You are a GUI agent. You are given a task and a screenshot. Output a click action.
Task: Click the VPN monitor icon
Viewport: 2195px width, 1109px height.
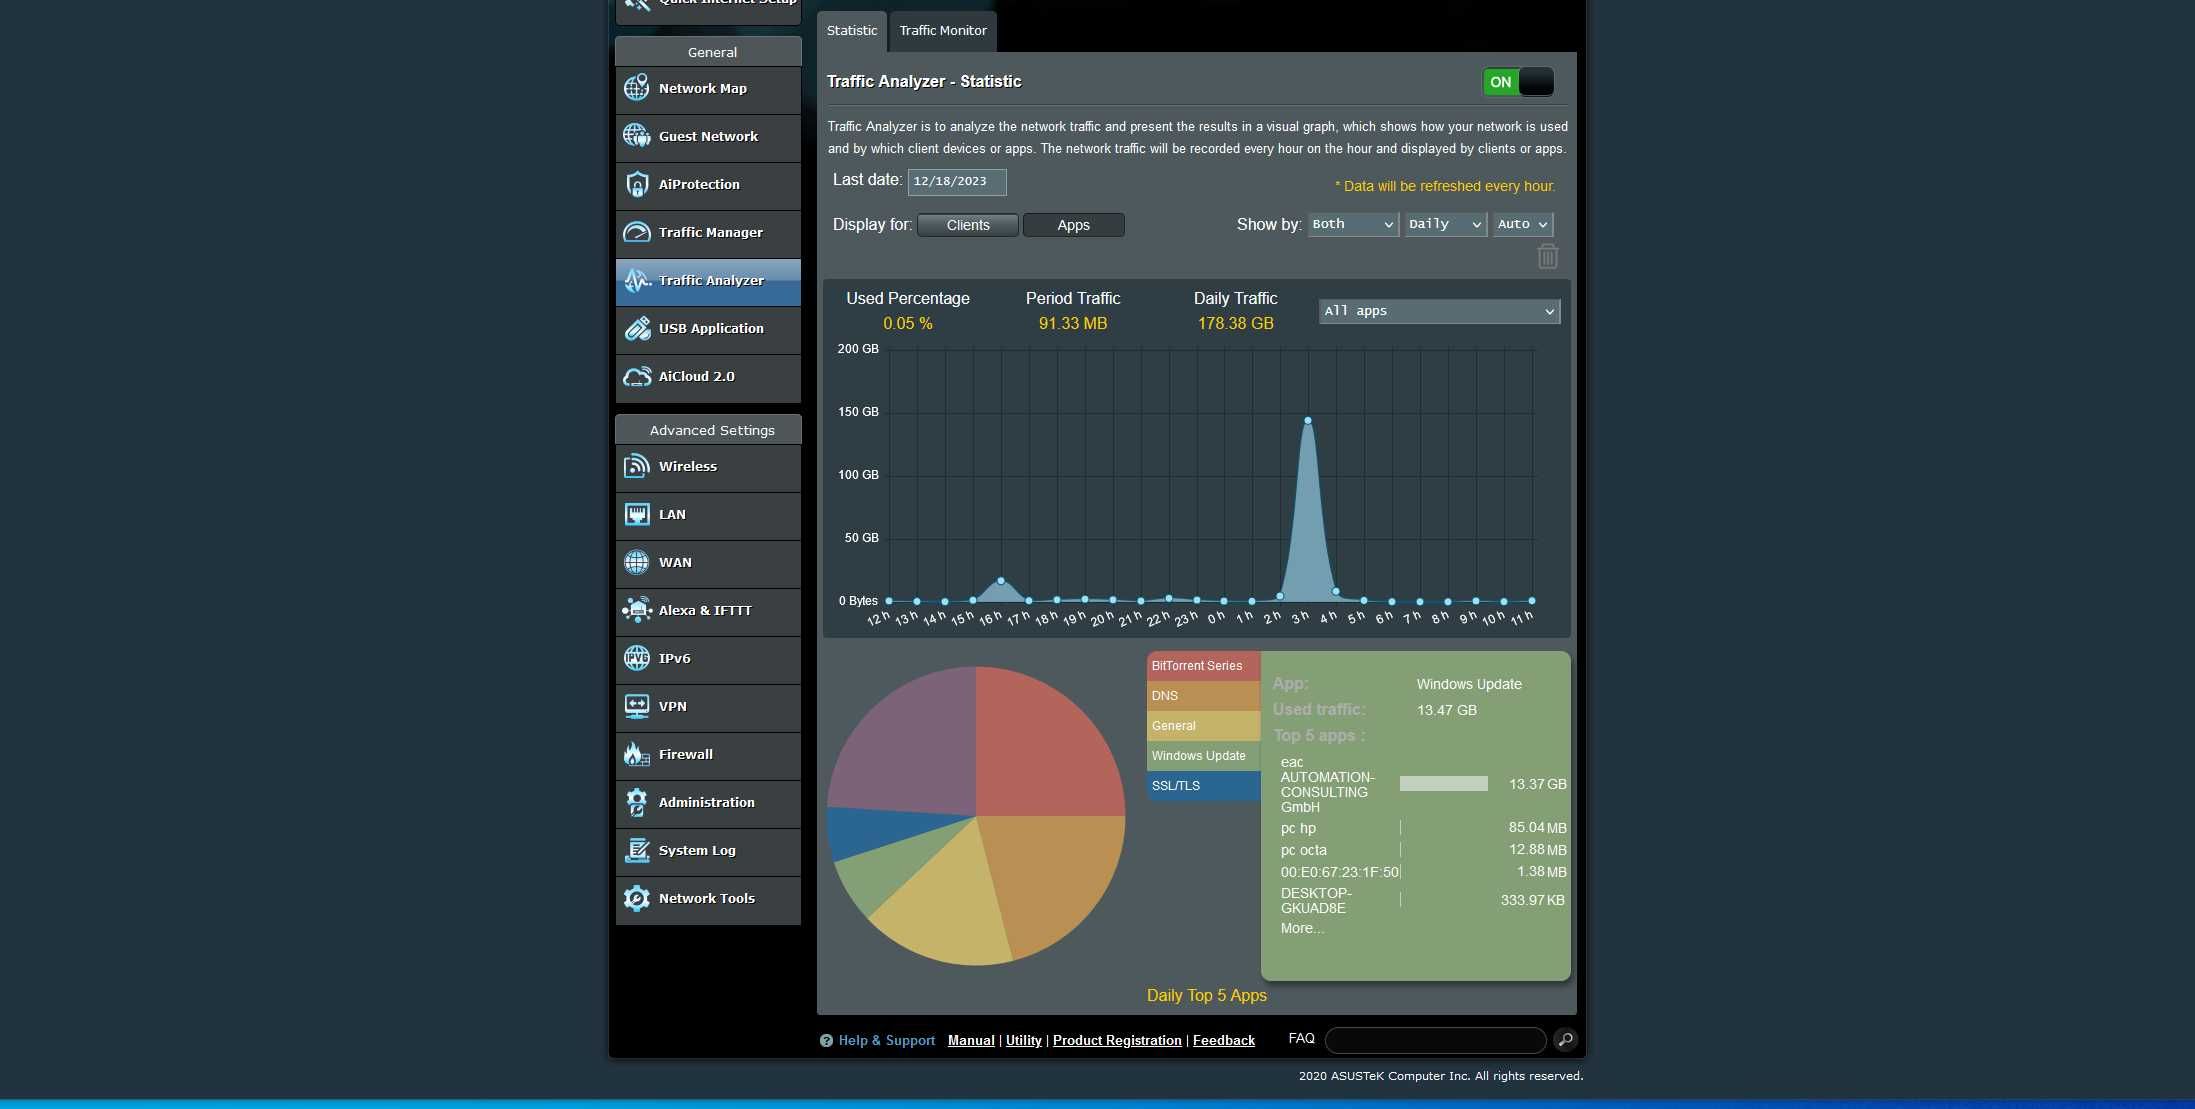(637, 706)
